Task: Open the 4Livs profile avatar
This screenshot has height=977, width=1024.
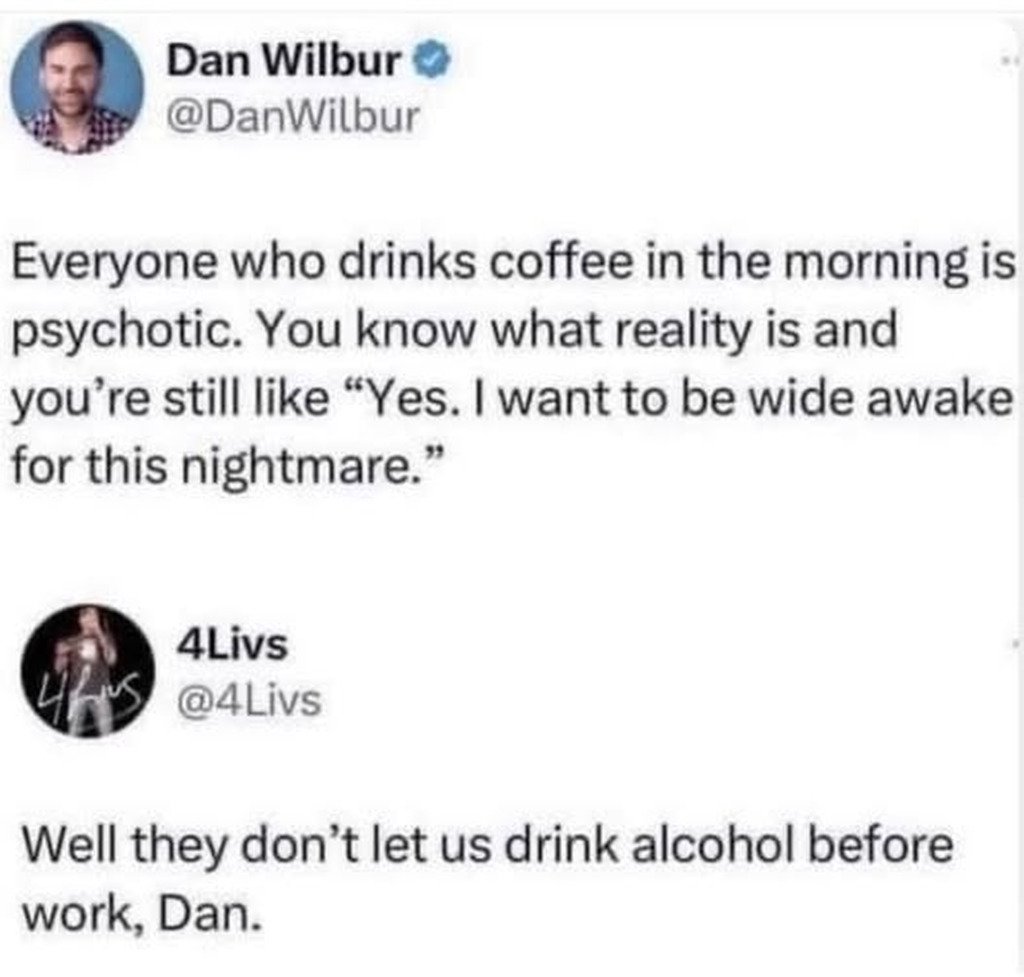Action: [x=88, y=671]
